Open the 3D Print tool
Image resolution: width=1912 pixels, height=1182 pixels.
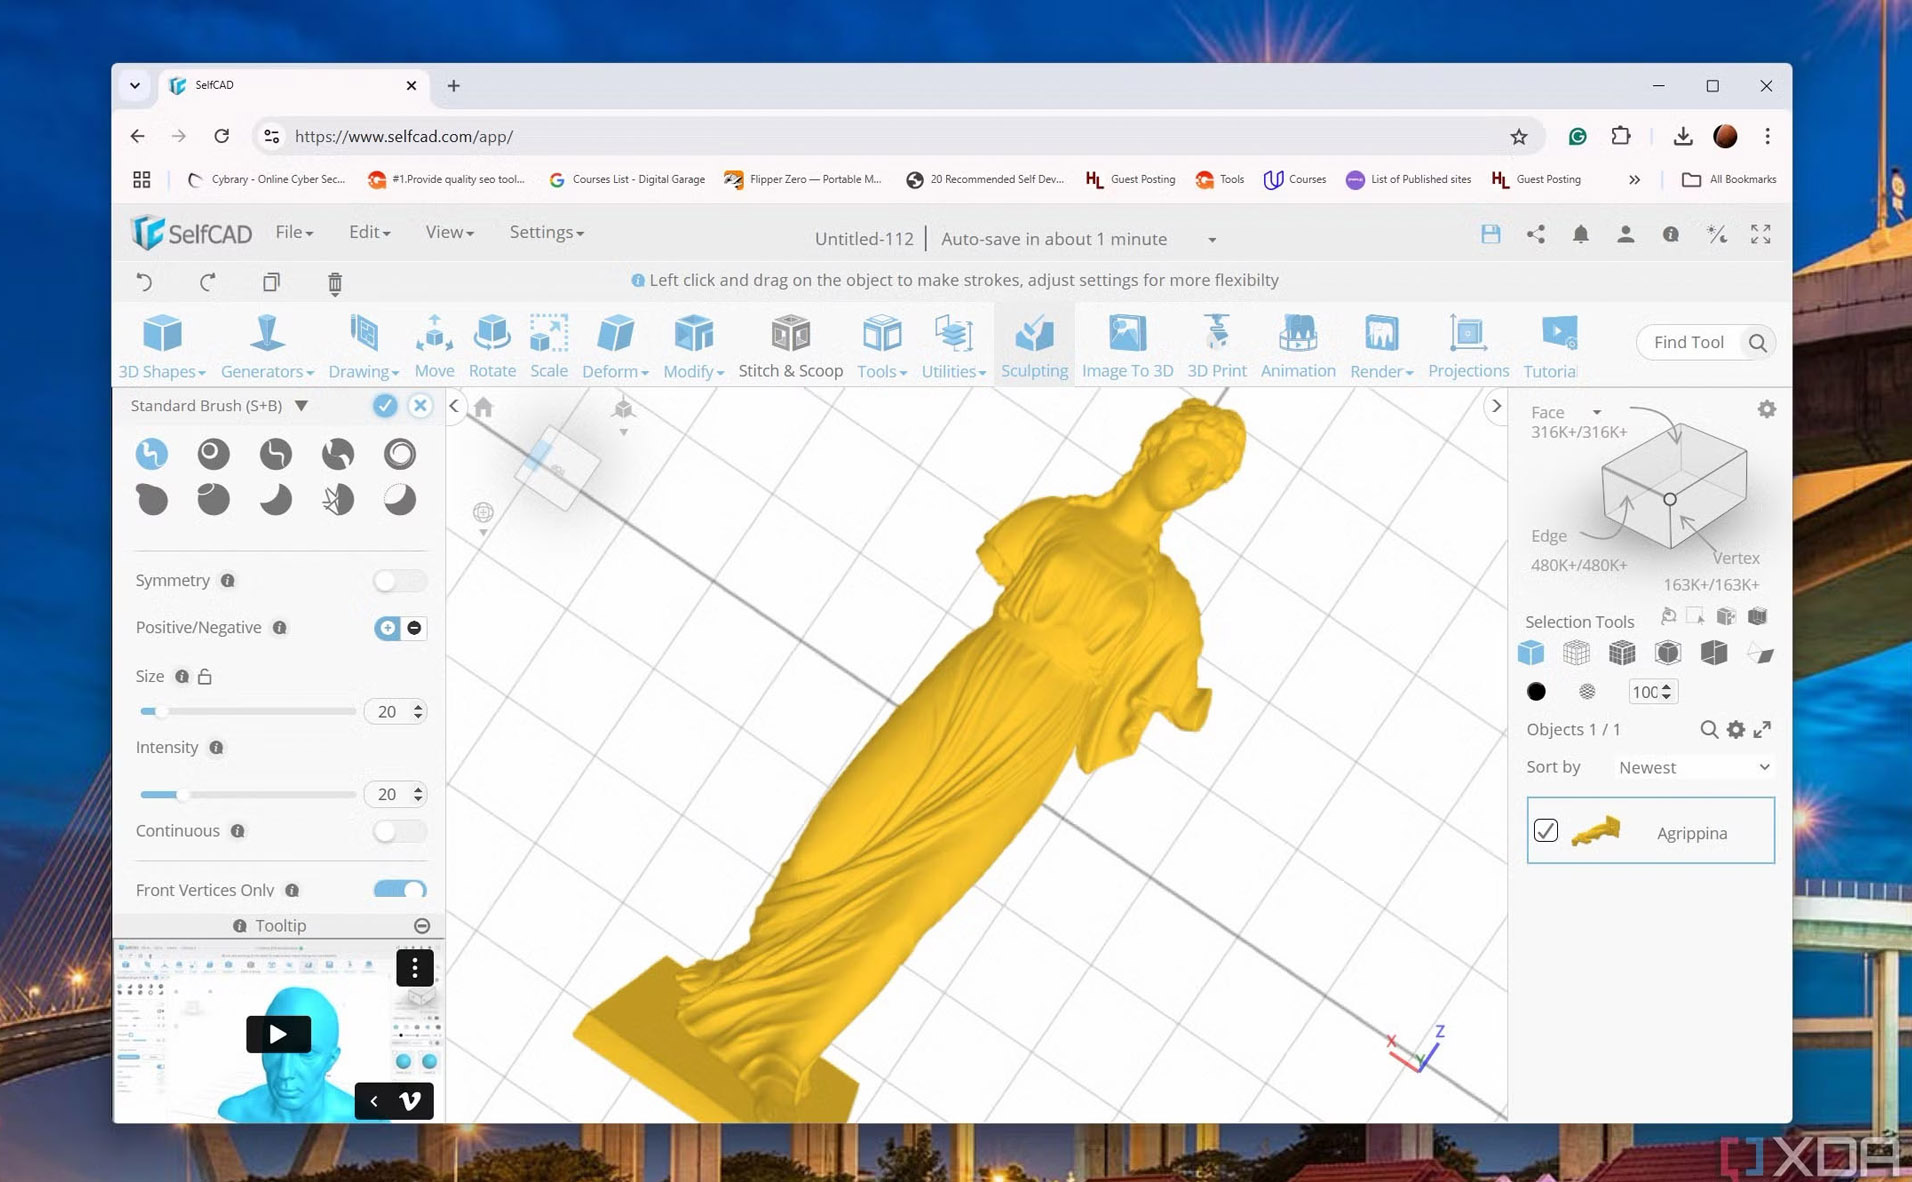click(x=1216, y=346)
